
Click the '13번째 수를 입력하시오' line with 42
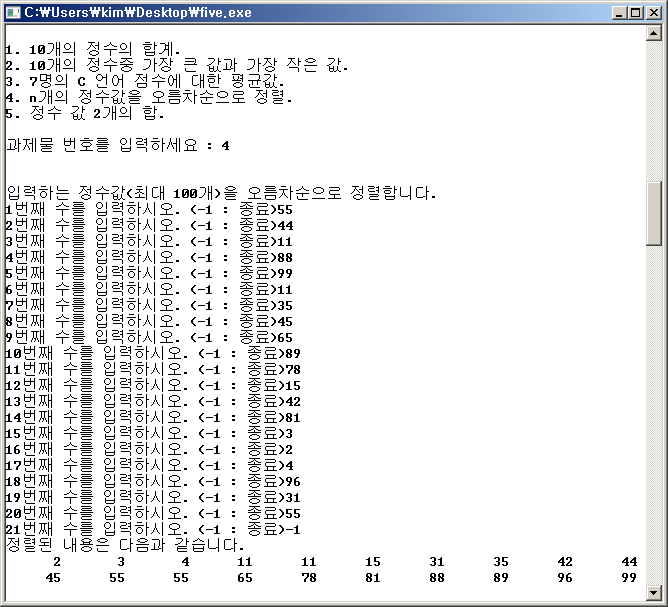click(153, 402)
